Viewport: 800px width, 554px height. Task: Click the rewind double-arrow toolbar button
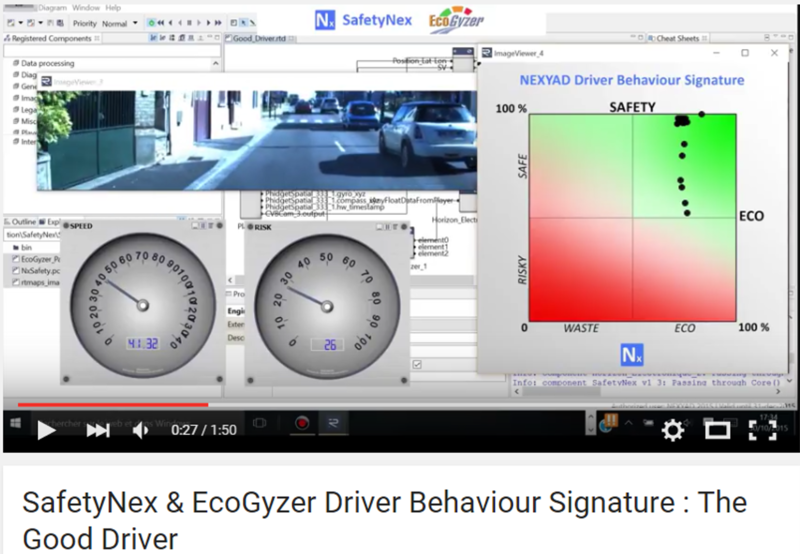(x=161, y=23)
